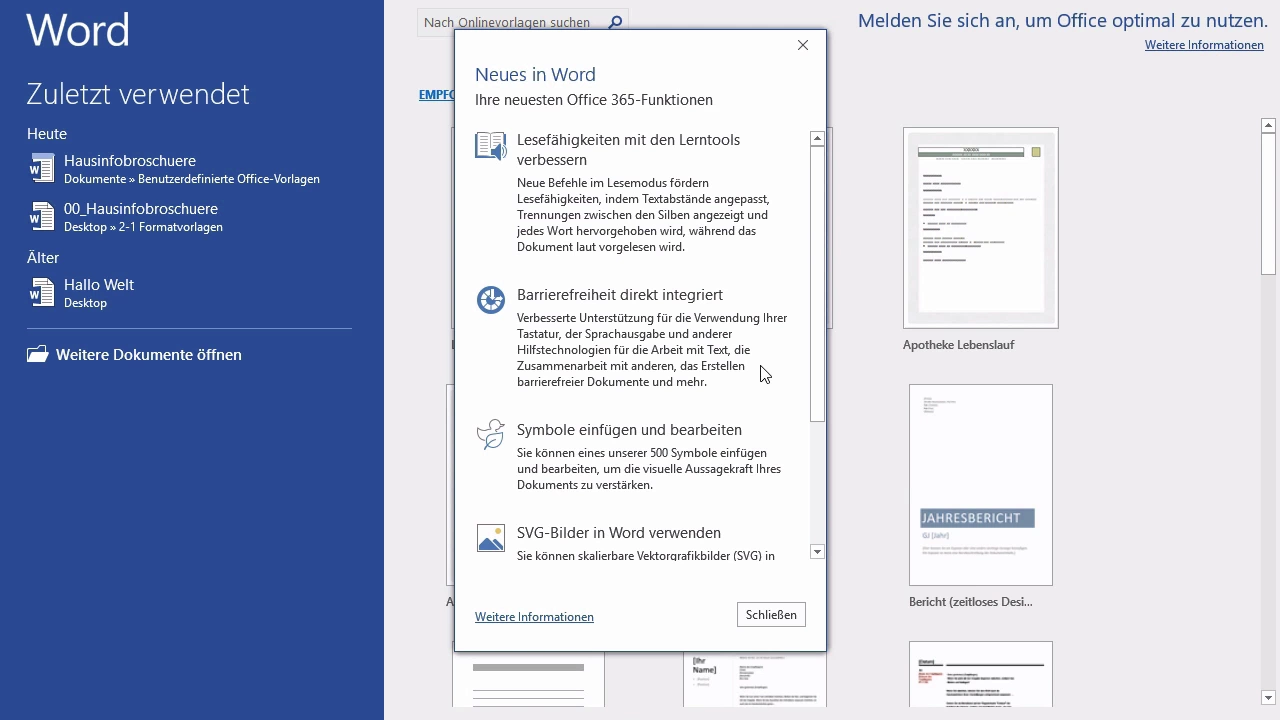
Task: Click the Barrierefreiheit accessibility icon
Action: pos(490,299)
